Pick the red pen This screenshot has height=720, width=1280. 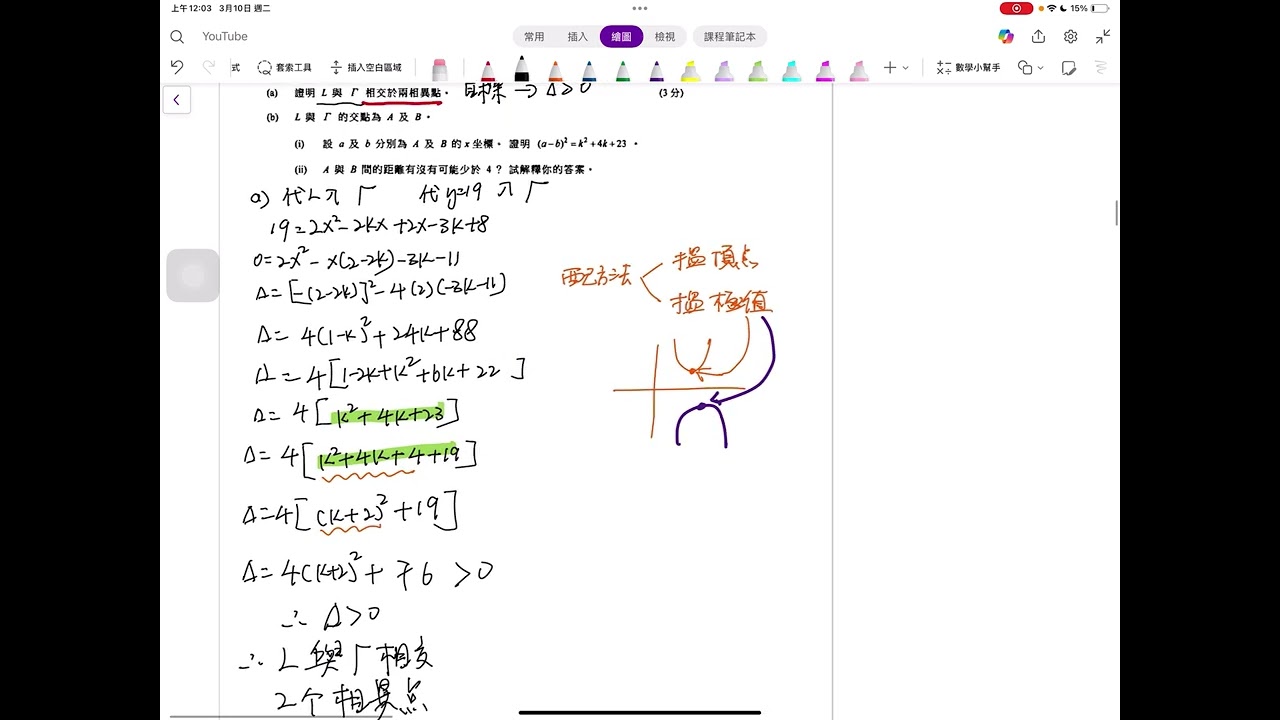click(488, 70)
